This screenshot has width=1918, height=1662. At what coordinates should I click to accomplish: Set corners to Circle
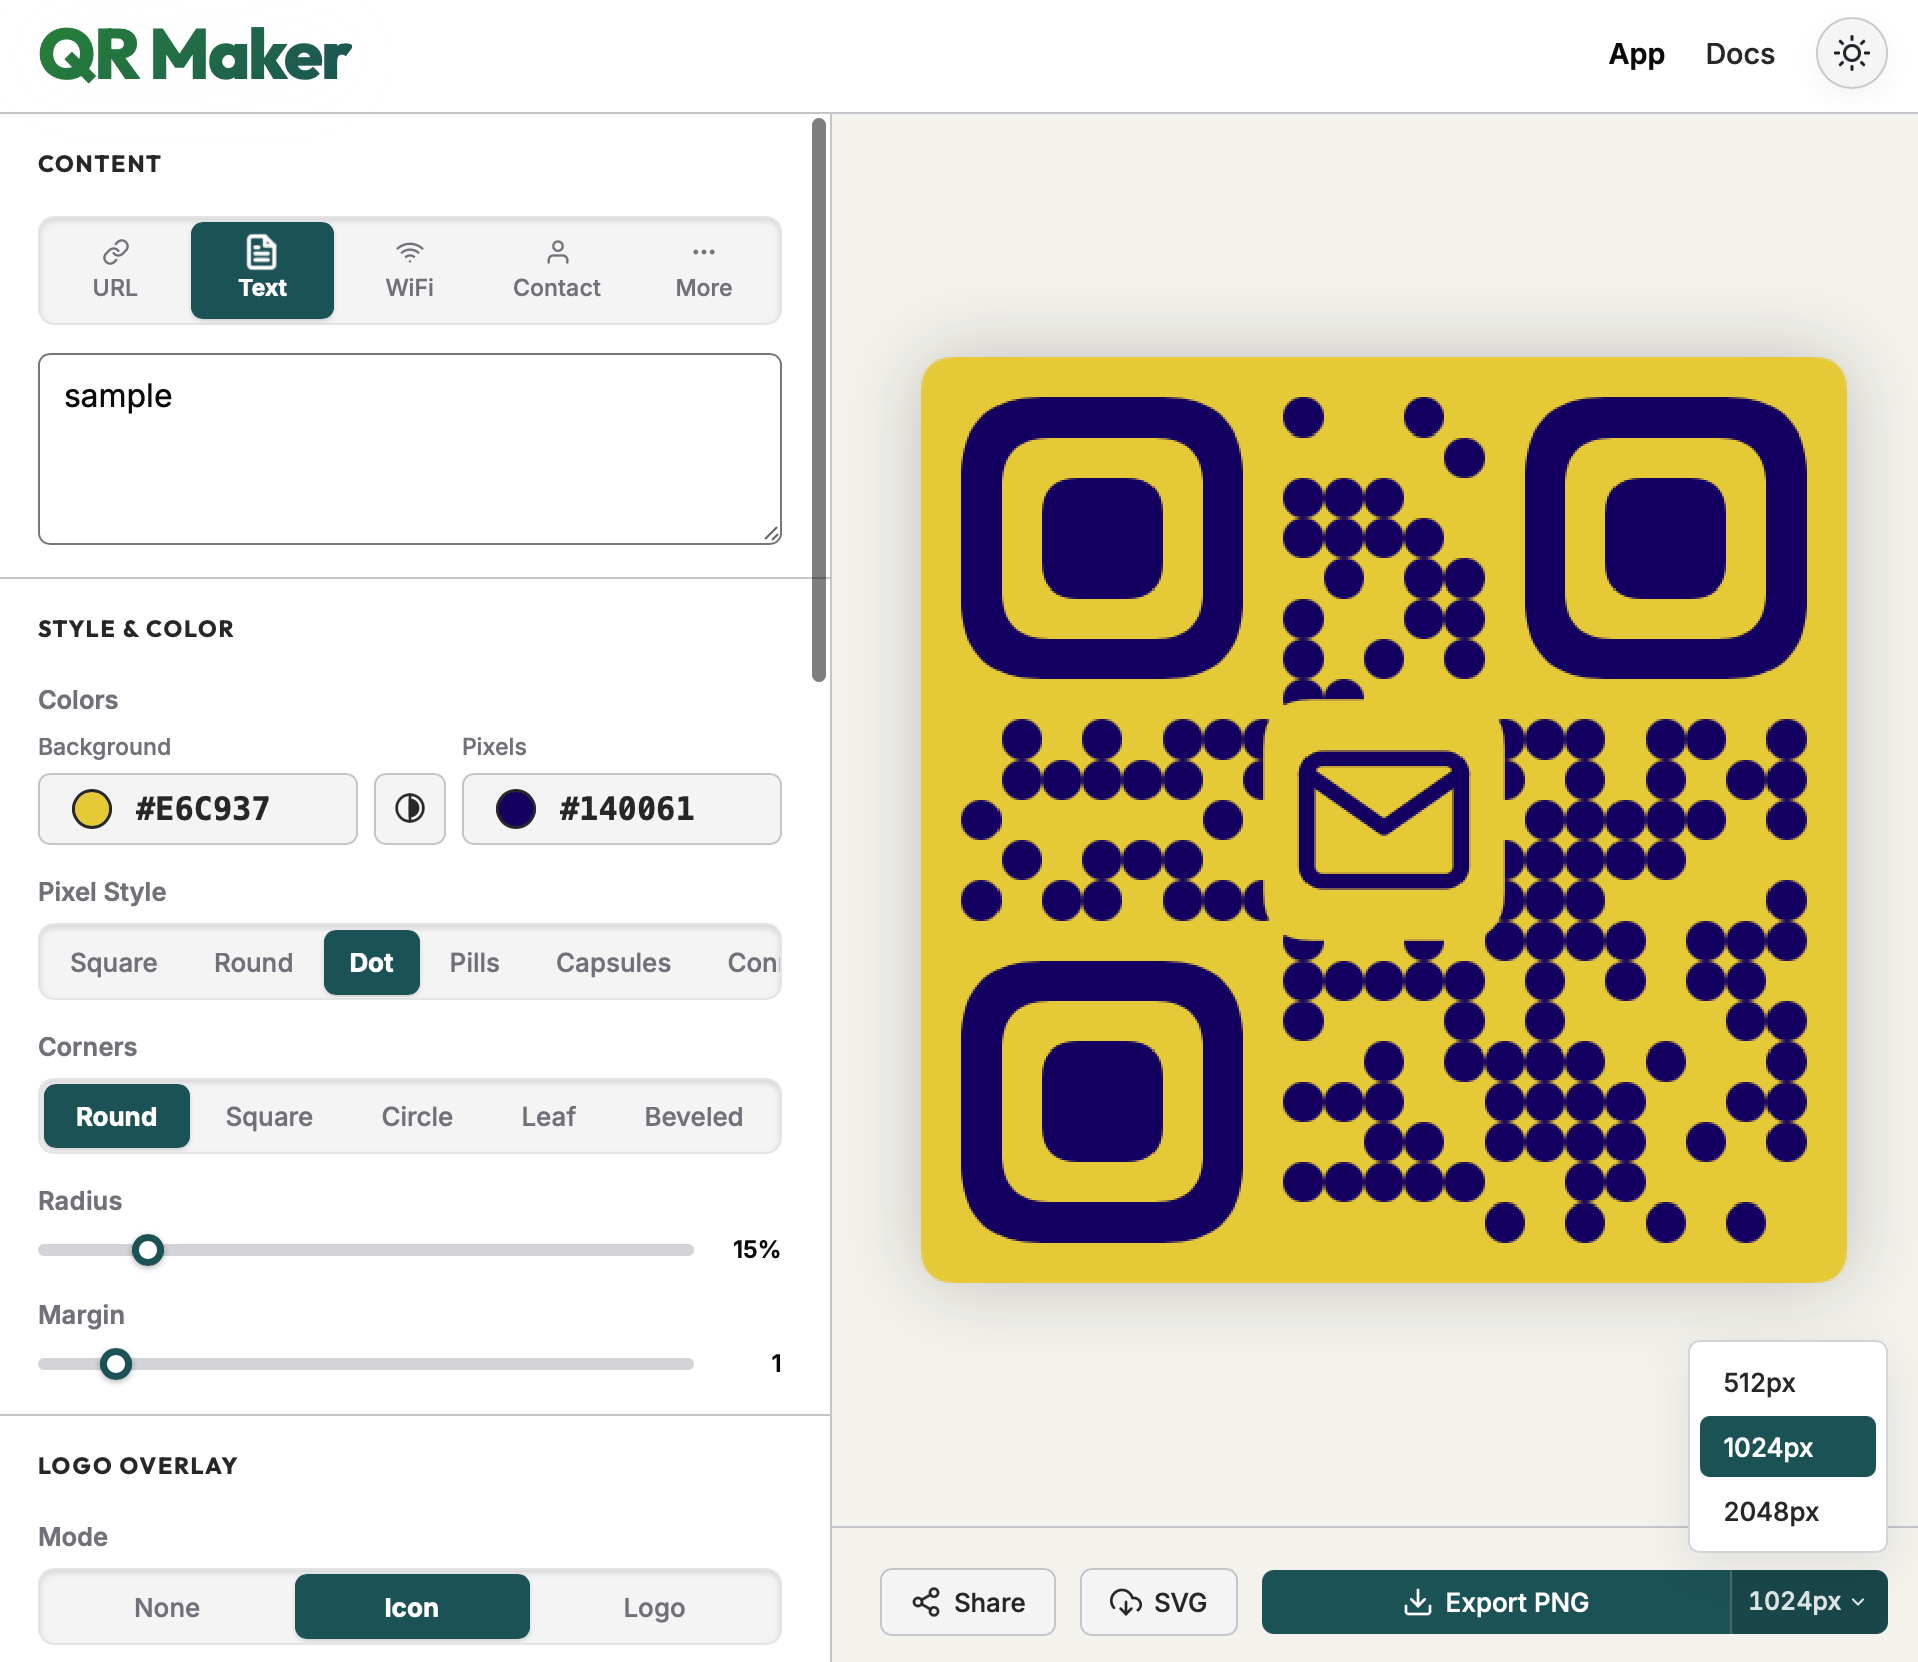pos(417,1116)
